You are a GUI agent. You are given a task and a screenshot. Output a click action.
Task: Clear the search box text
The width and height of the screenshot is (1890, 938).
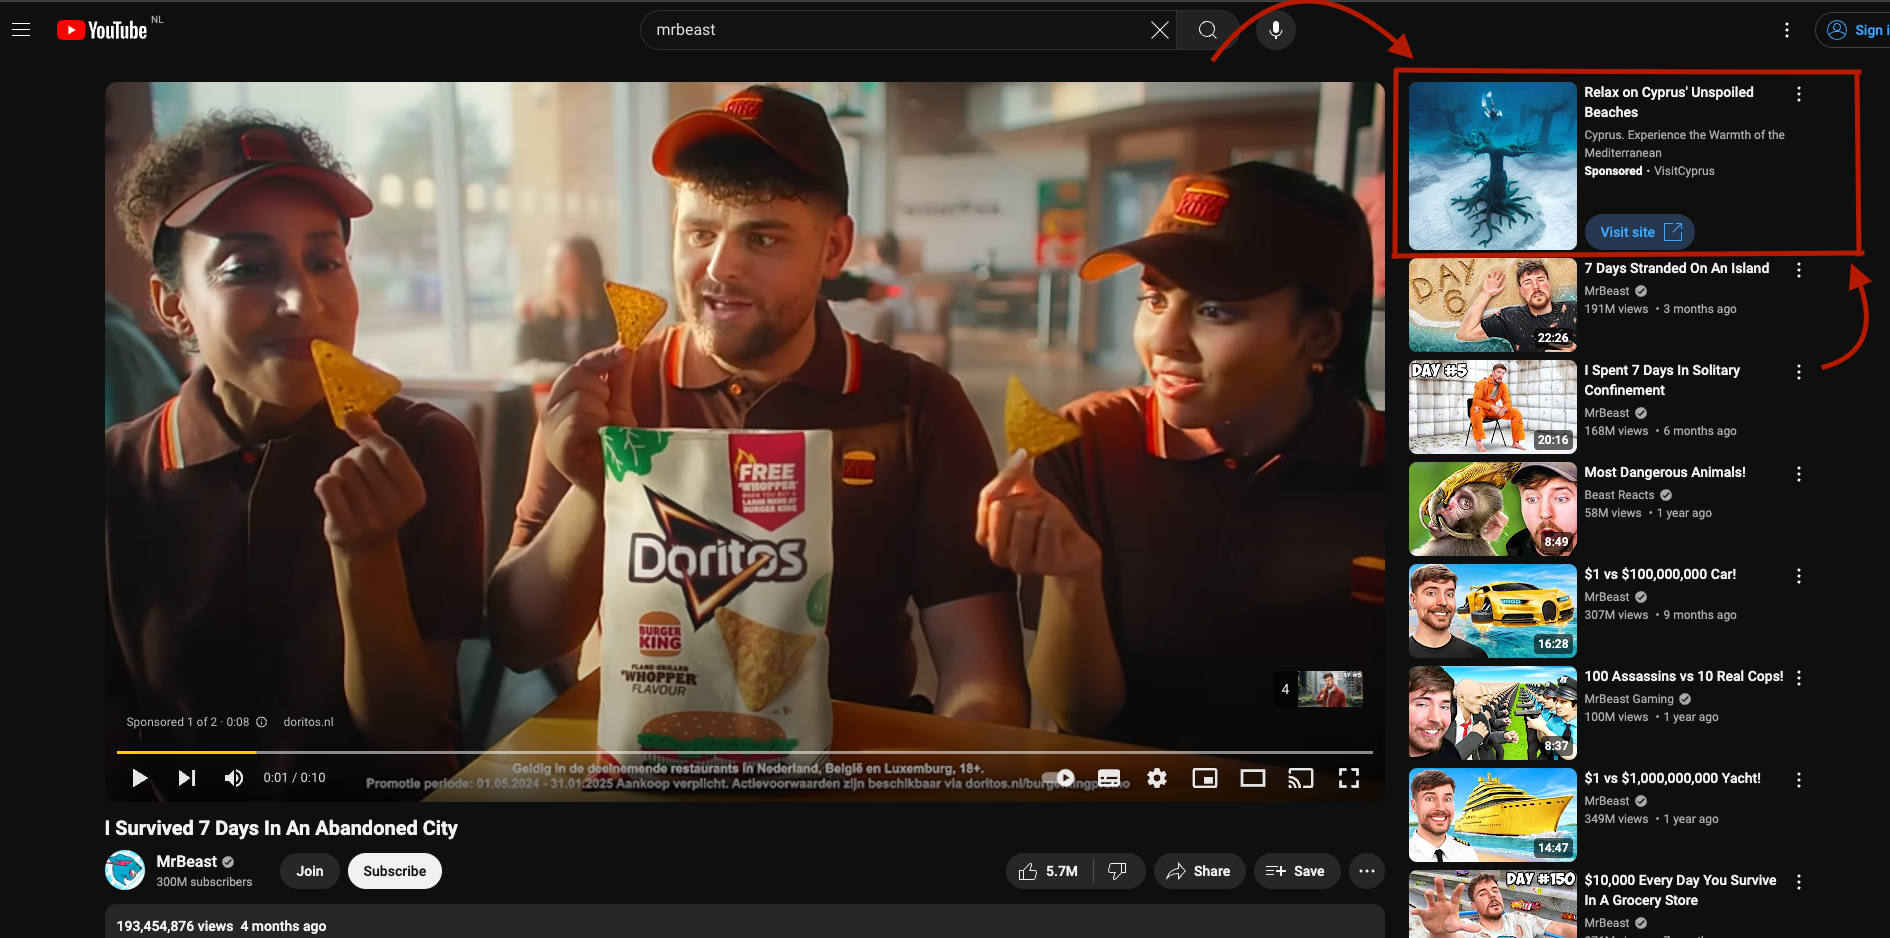1159,30
